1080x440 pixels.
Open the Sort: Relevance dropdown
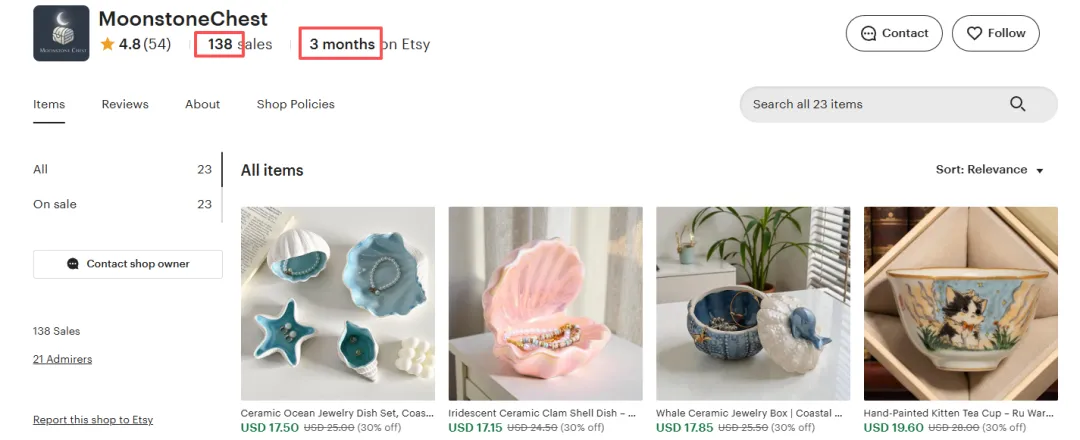point(989,169)
